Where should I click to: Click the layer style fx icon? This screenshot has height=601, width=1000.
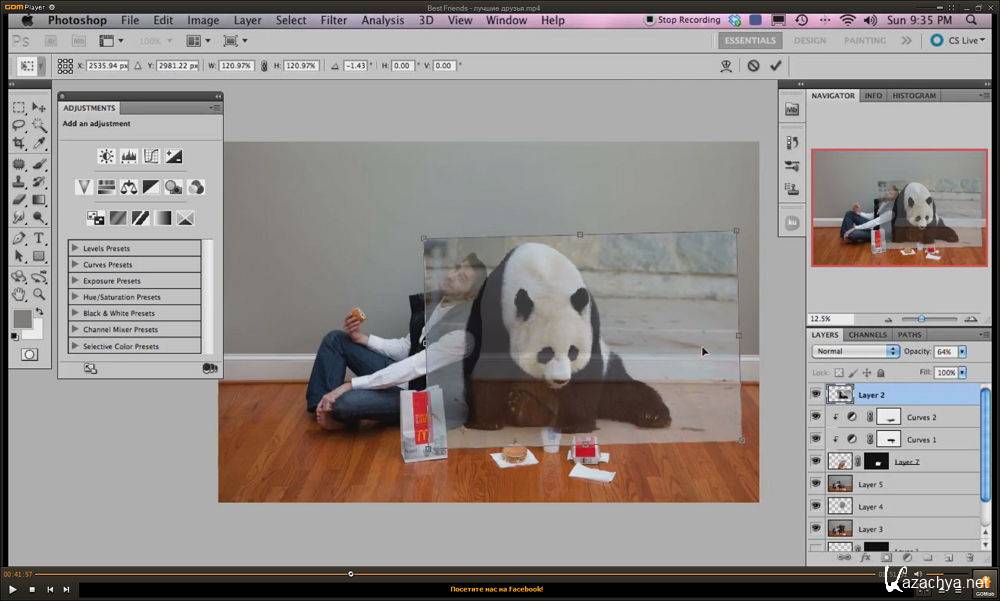click(x=866, y=557)
